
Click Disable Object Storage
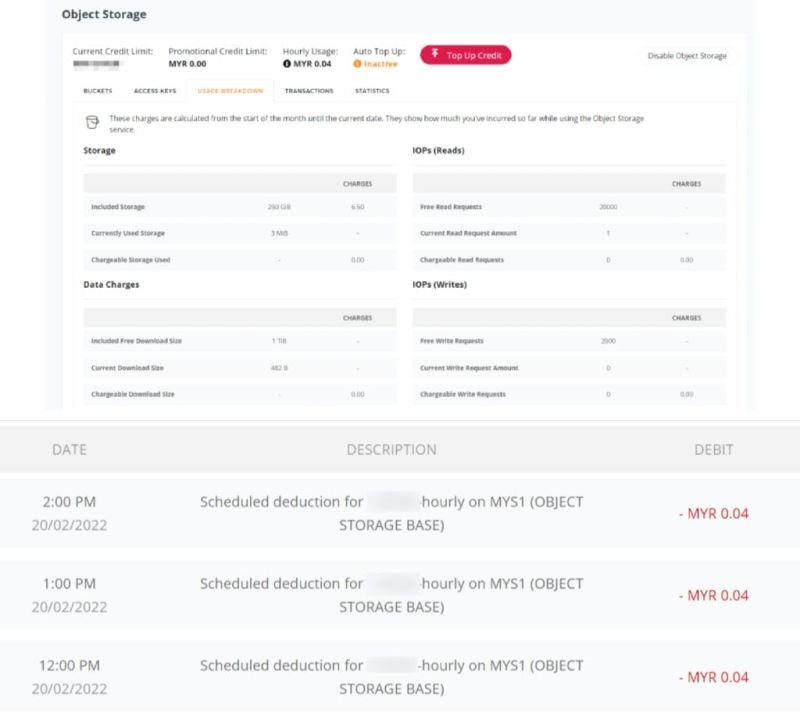click(687, 57)
